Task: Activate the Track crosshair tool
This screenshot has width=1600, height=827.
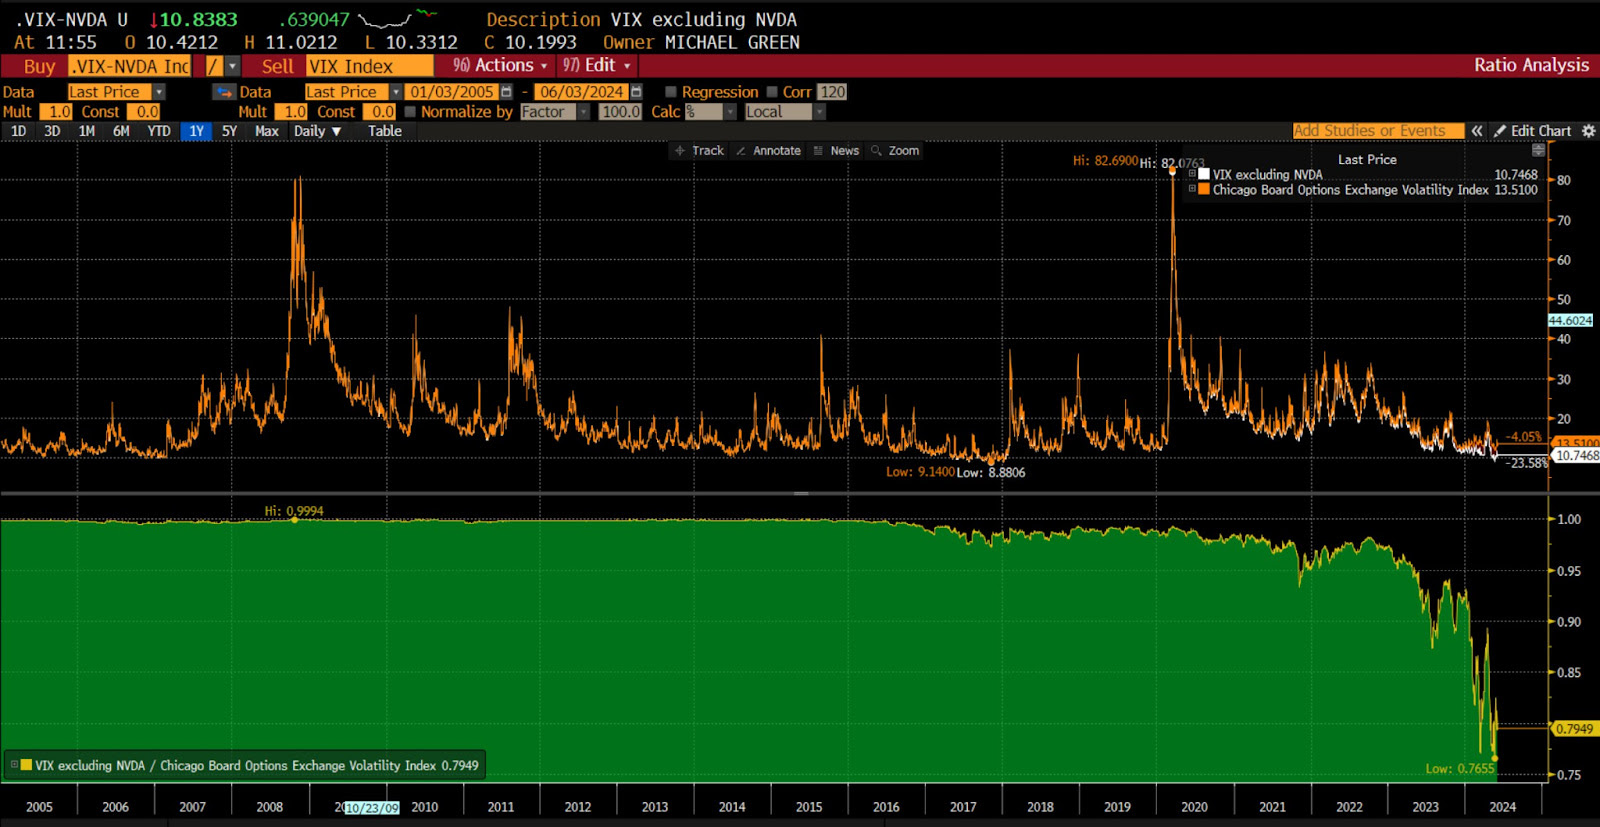Action: pos(698,151)
